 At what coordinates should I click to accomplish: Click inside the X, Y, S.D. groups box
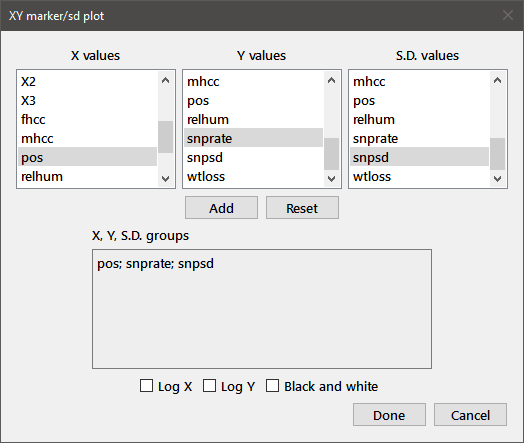[x=262, y=309]
